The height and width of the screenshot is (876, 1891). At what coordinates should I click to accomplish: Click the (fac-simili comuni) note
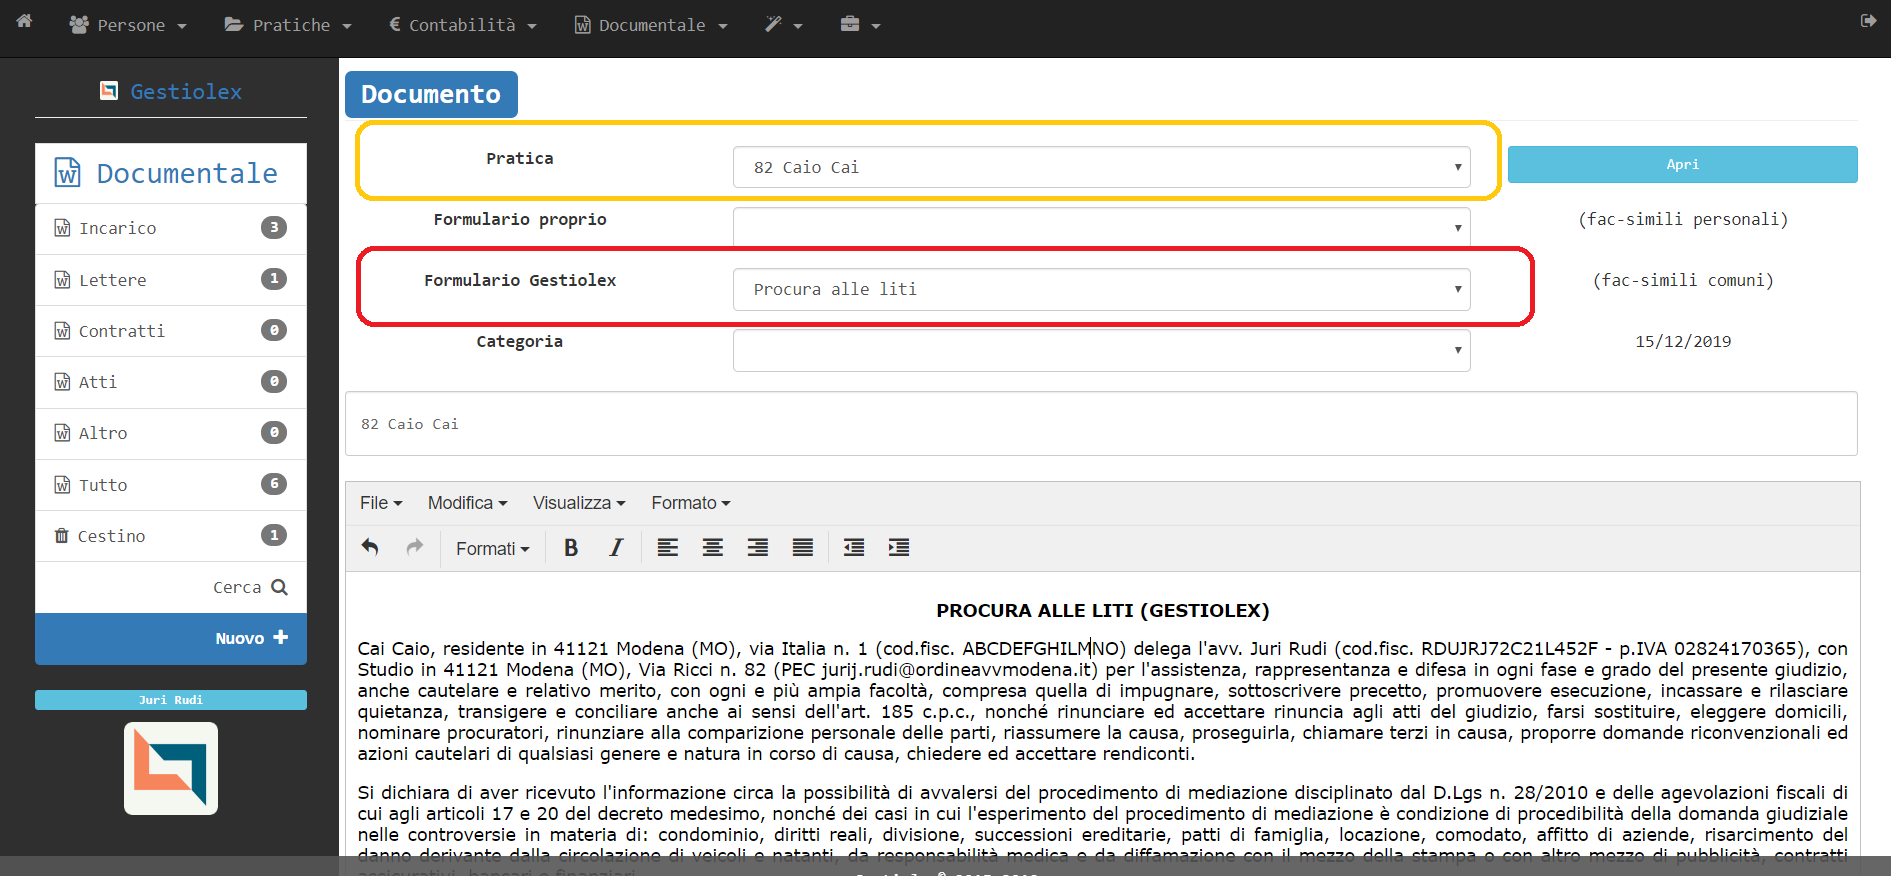pyautogui.click(x=1683, y=280)
